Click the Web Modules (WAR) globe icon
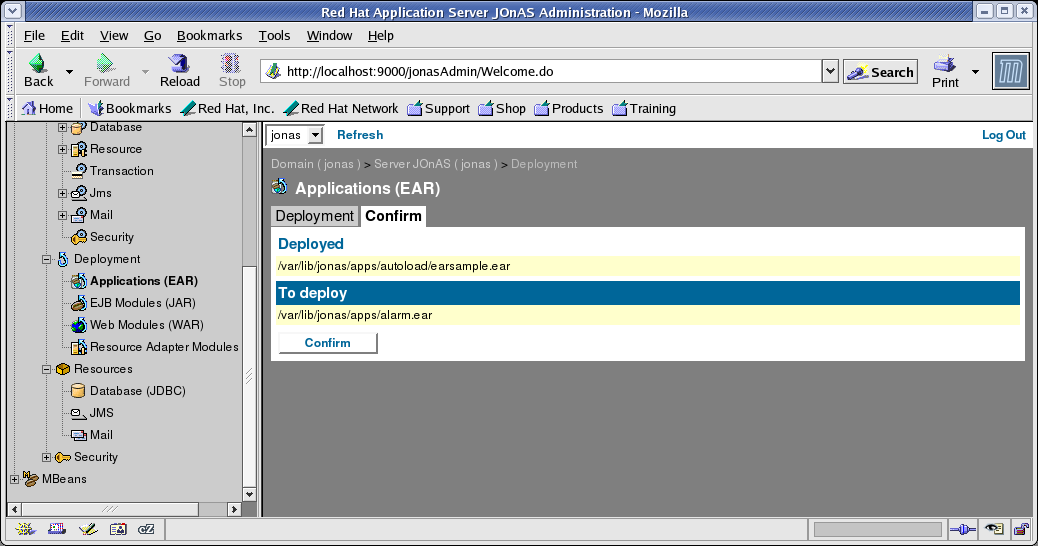This screenshot has height=546, width=1038. point(79,325)
